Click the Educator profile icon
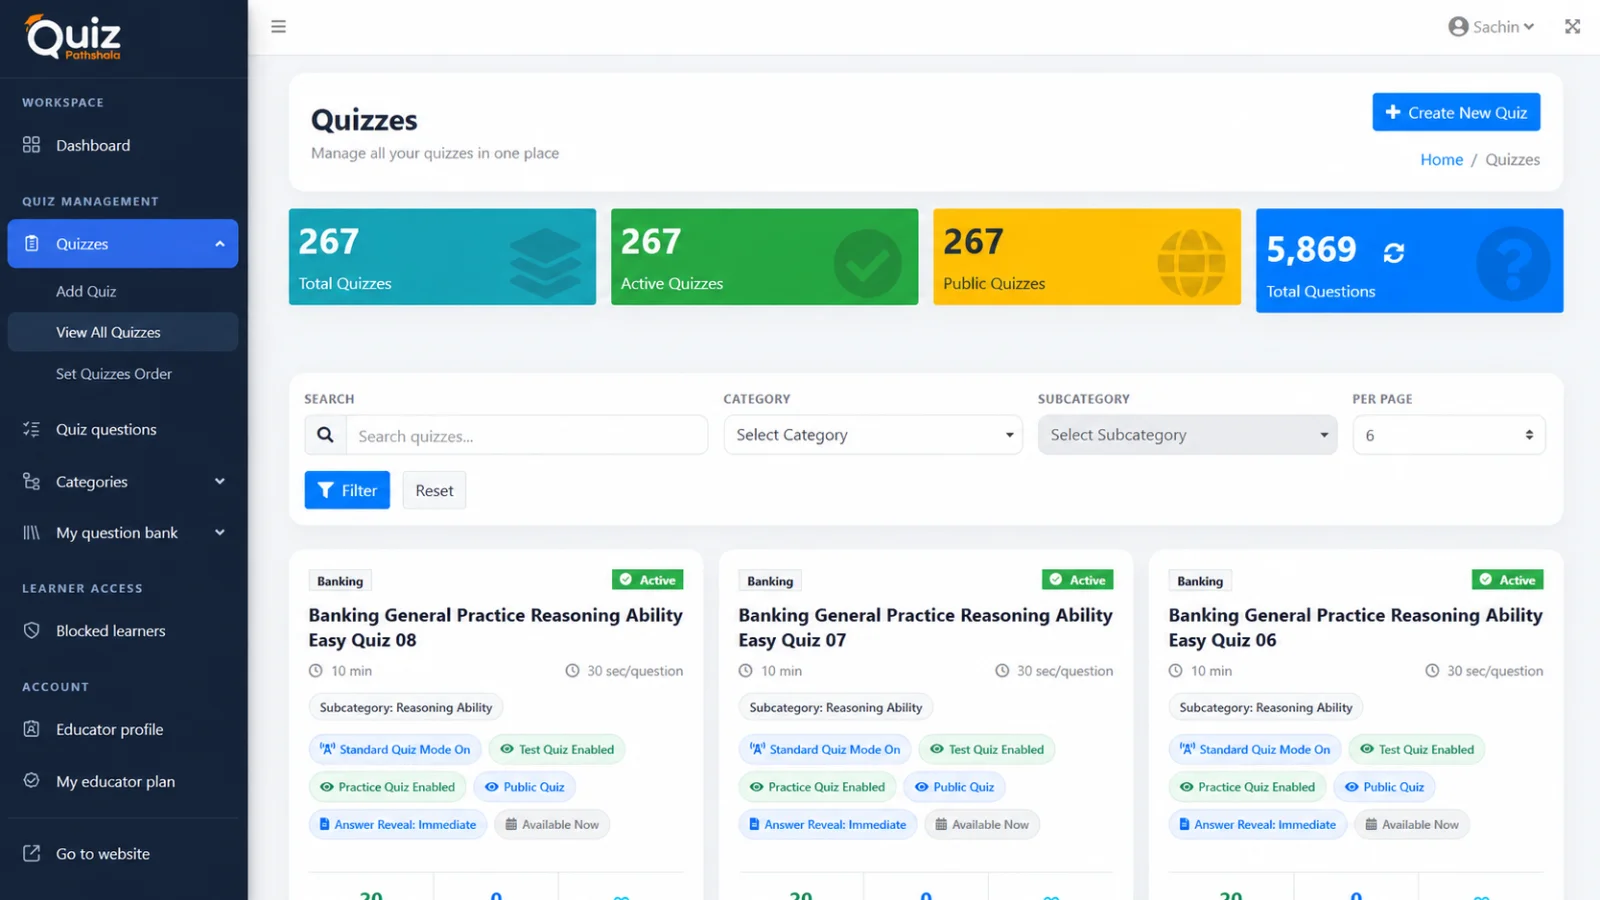The image size is (1600, 900). point(32,729)
